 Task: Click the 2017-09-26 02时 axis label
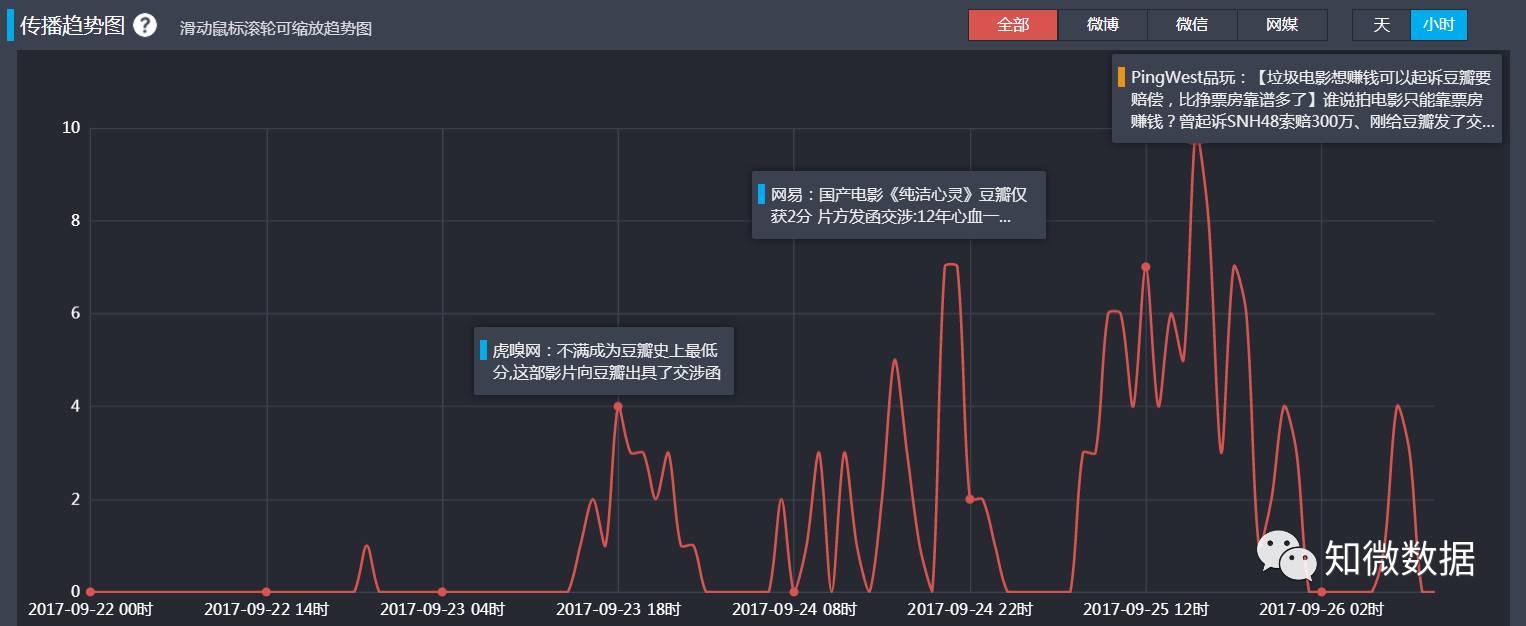pyautogui.click(x=1321, y=609)
